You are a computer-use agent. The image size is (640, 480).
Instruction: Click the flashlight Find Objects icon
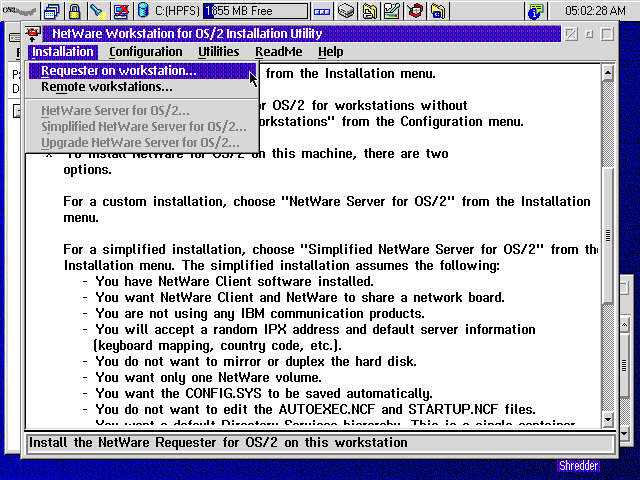[98, 11]
